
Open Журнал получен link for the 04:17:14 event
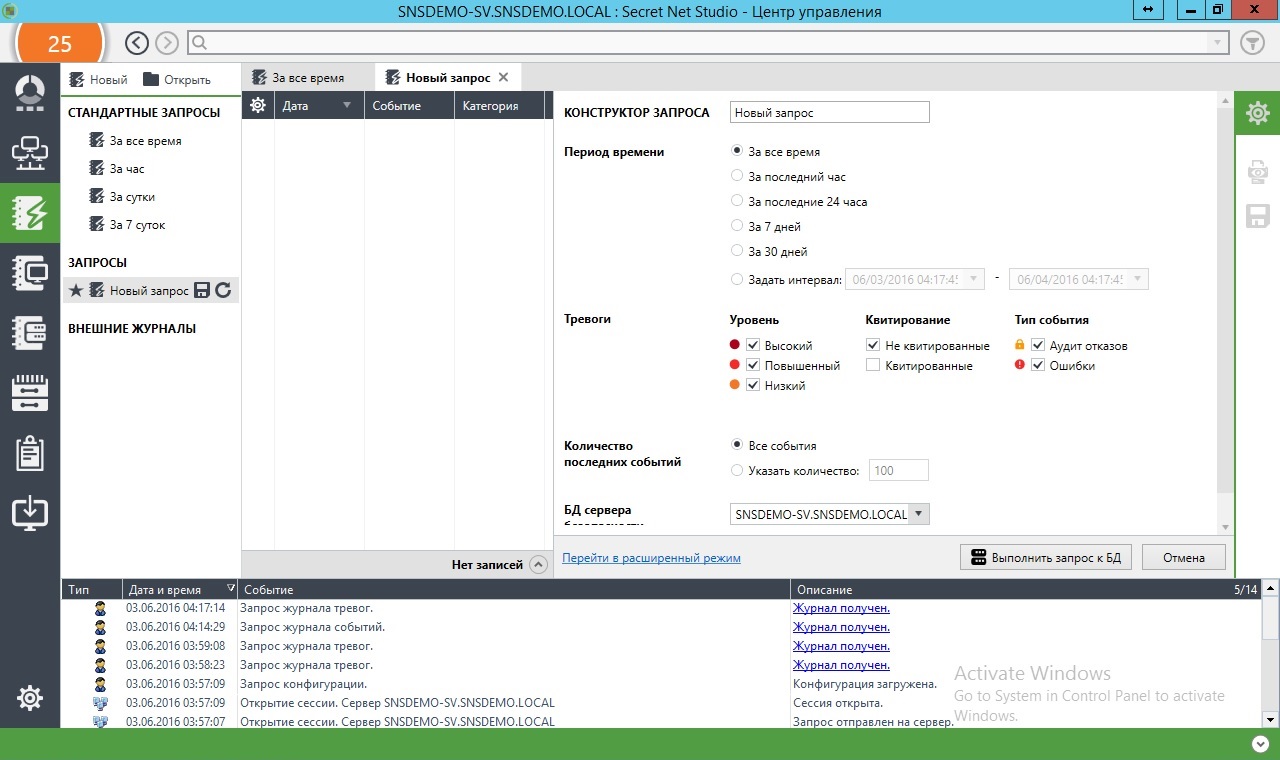click(841, 608)
